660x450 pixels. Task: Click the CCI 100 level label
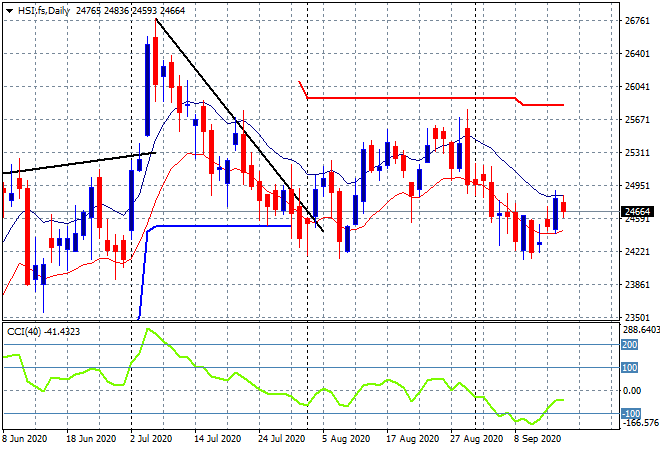[x=630, y=367]
